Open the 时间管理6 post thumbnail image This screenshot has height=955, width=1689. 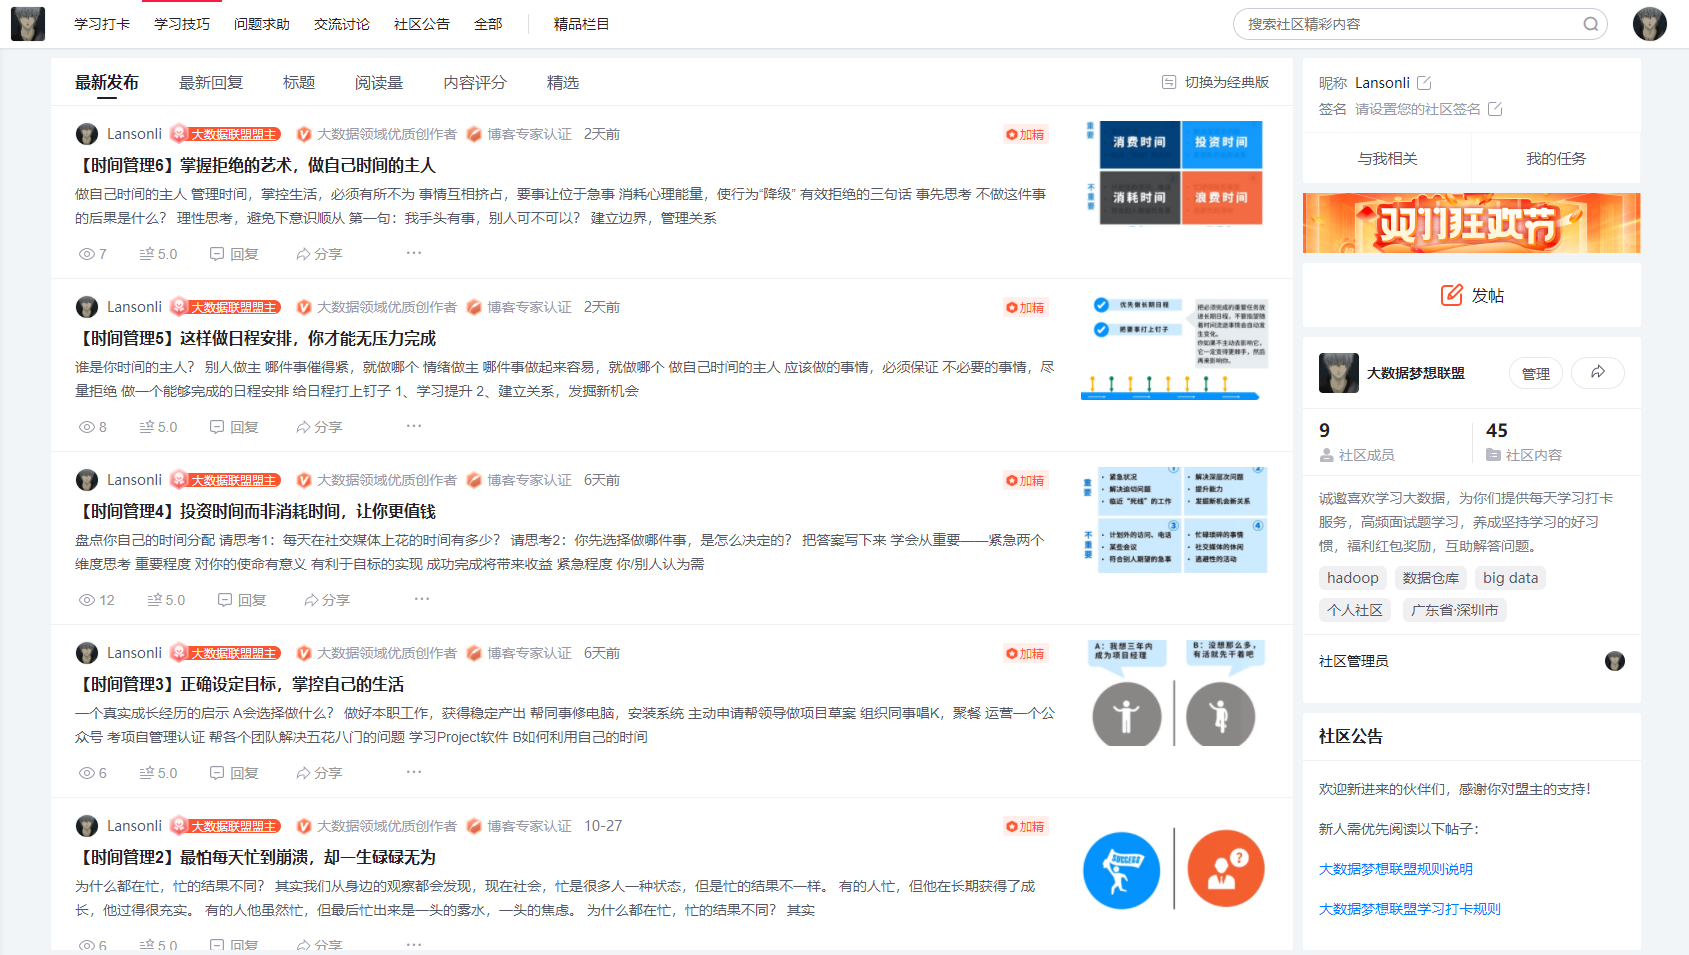1176,172
